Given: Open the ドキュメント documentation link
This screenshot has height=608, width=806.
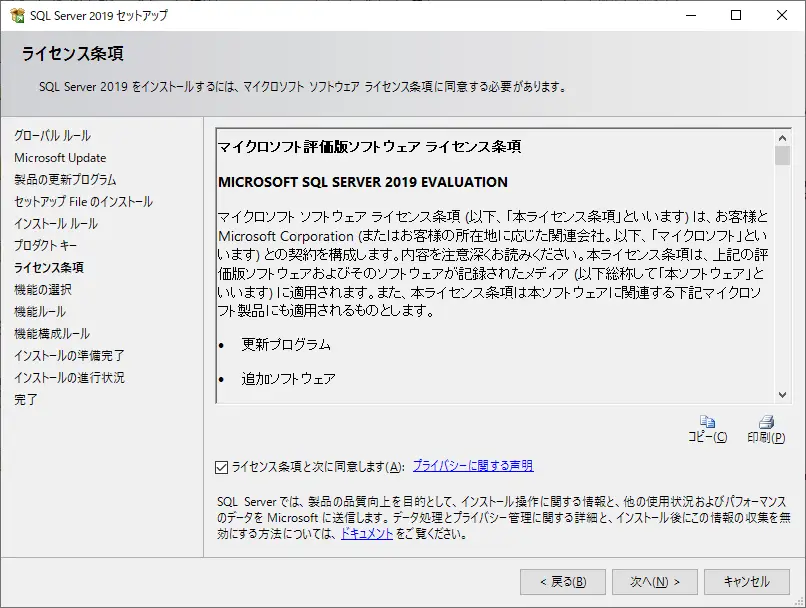Looking at the screenshot, I should tap(367, 533).
